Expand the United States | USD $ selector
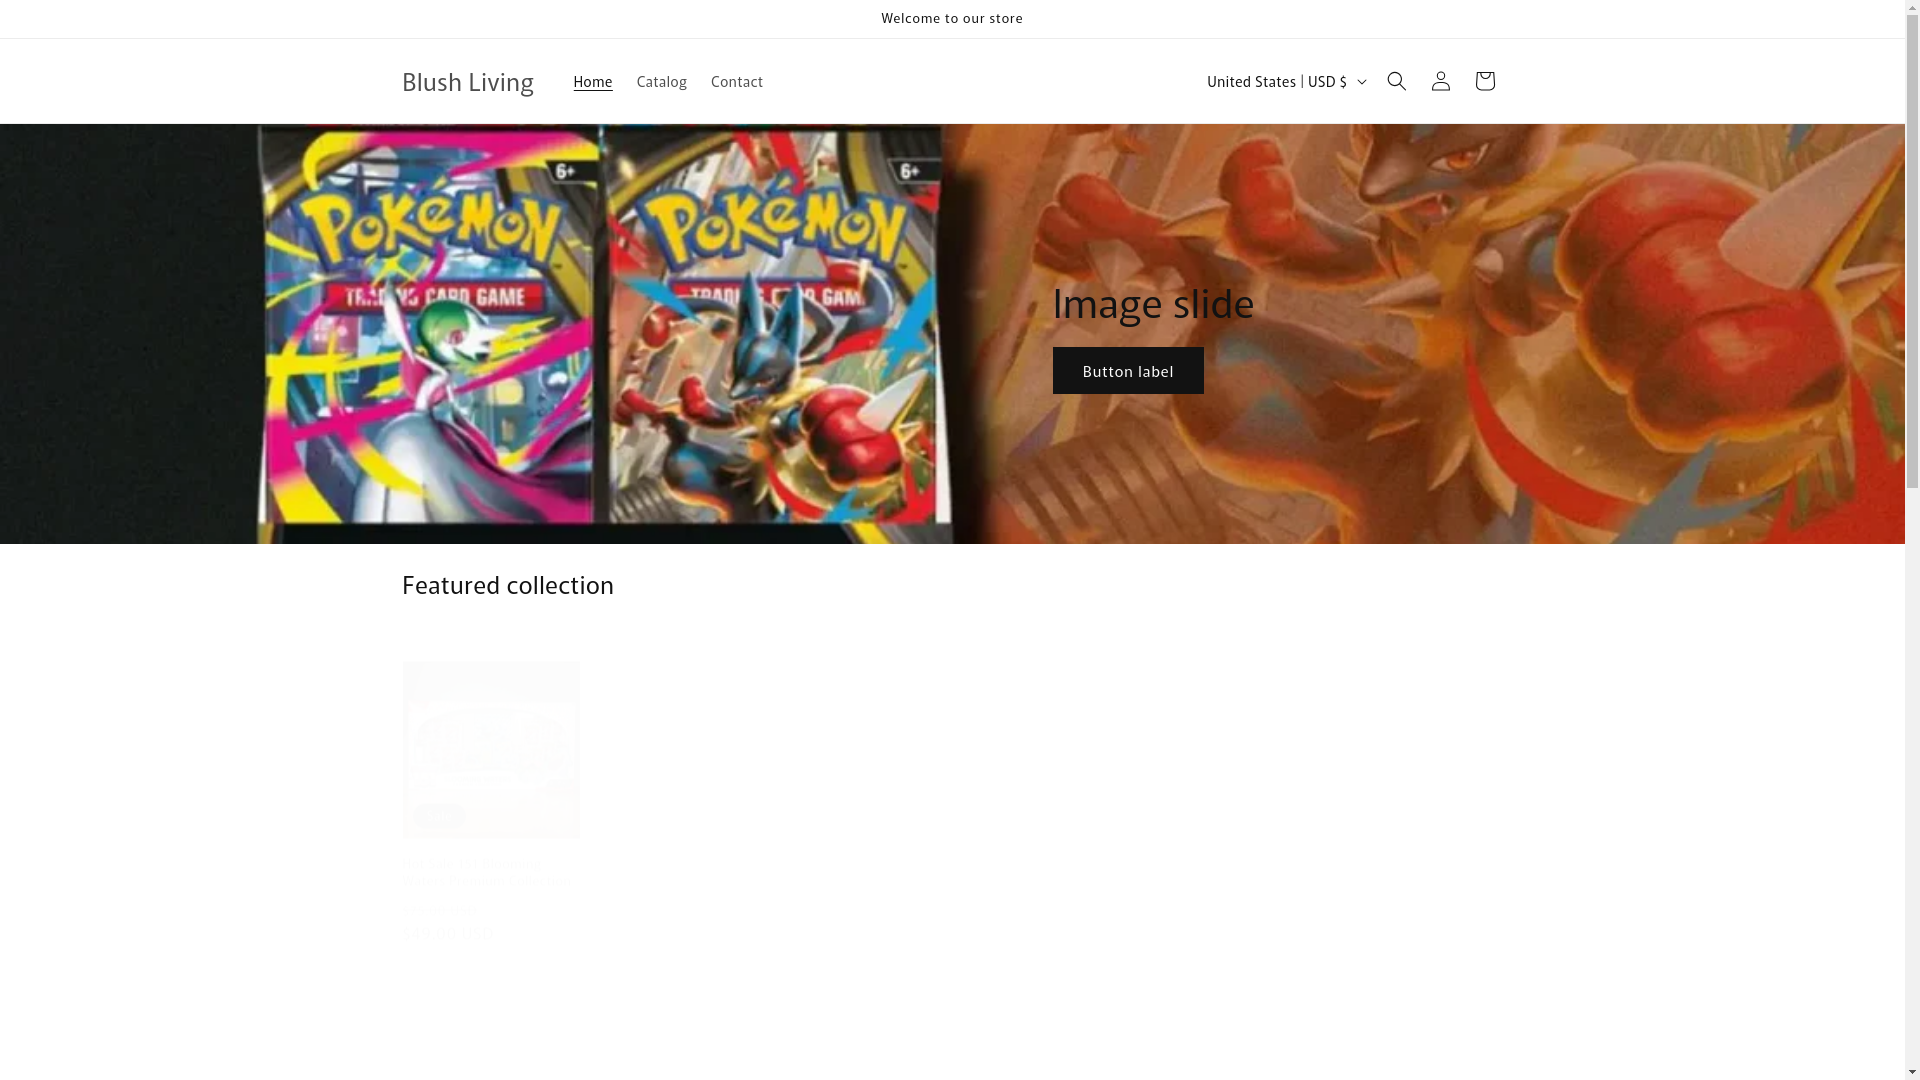 [1285, 81]
